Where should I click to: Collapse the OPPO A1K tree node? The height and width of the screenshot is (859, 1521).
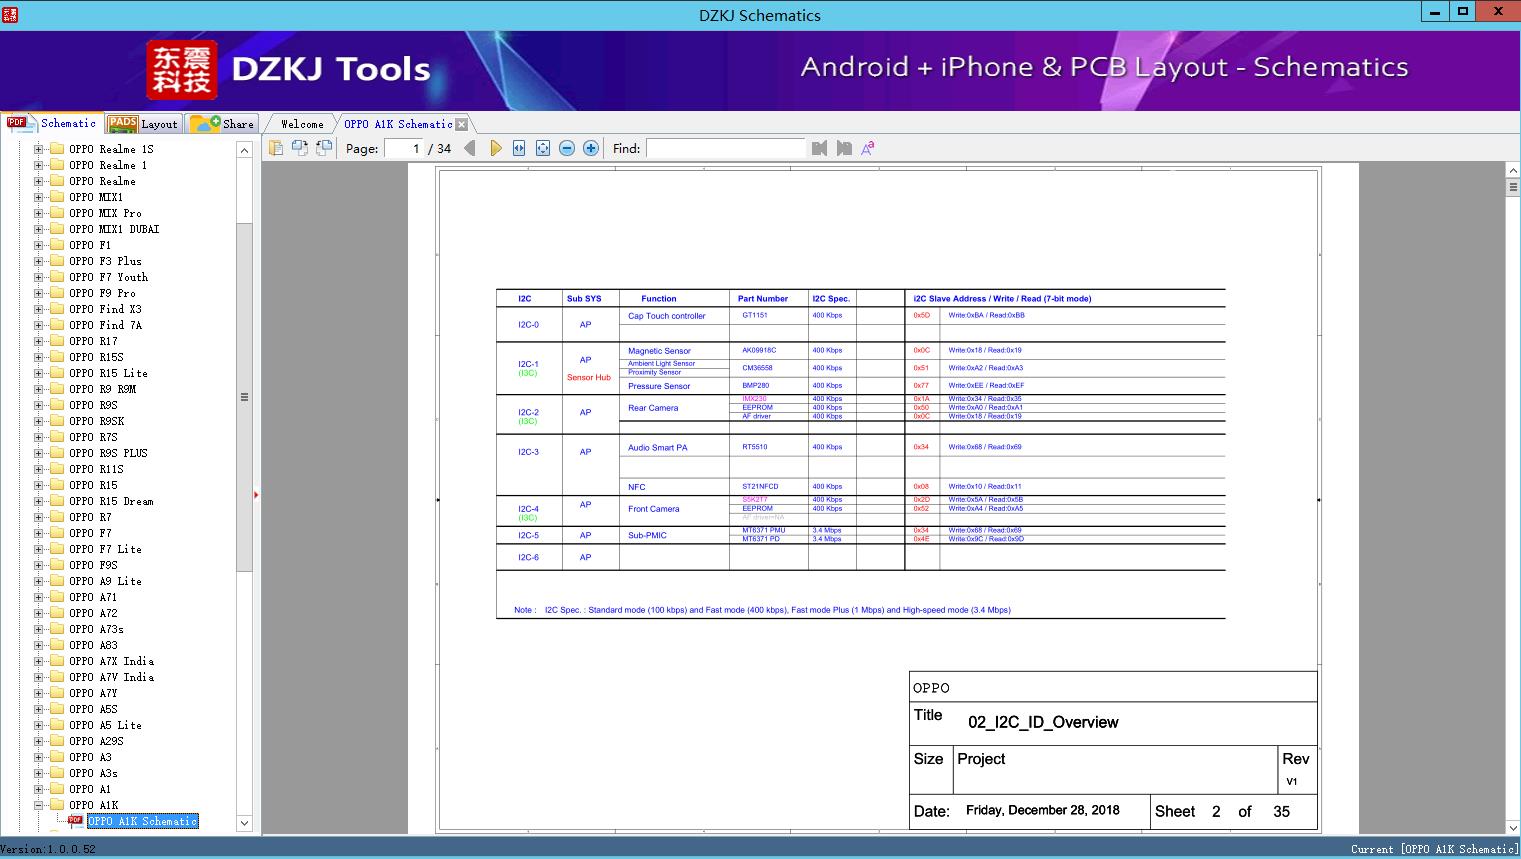click(38, 805)
